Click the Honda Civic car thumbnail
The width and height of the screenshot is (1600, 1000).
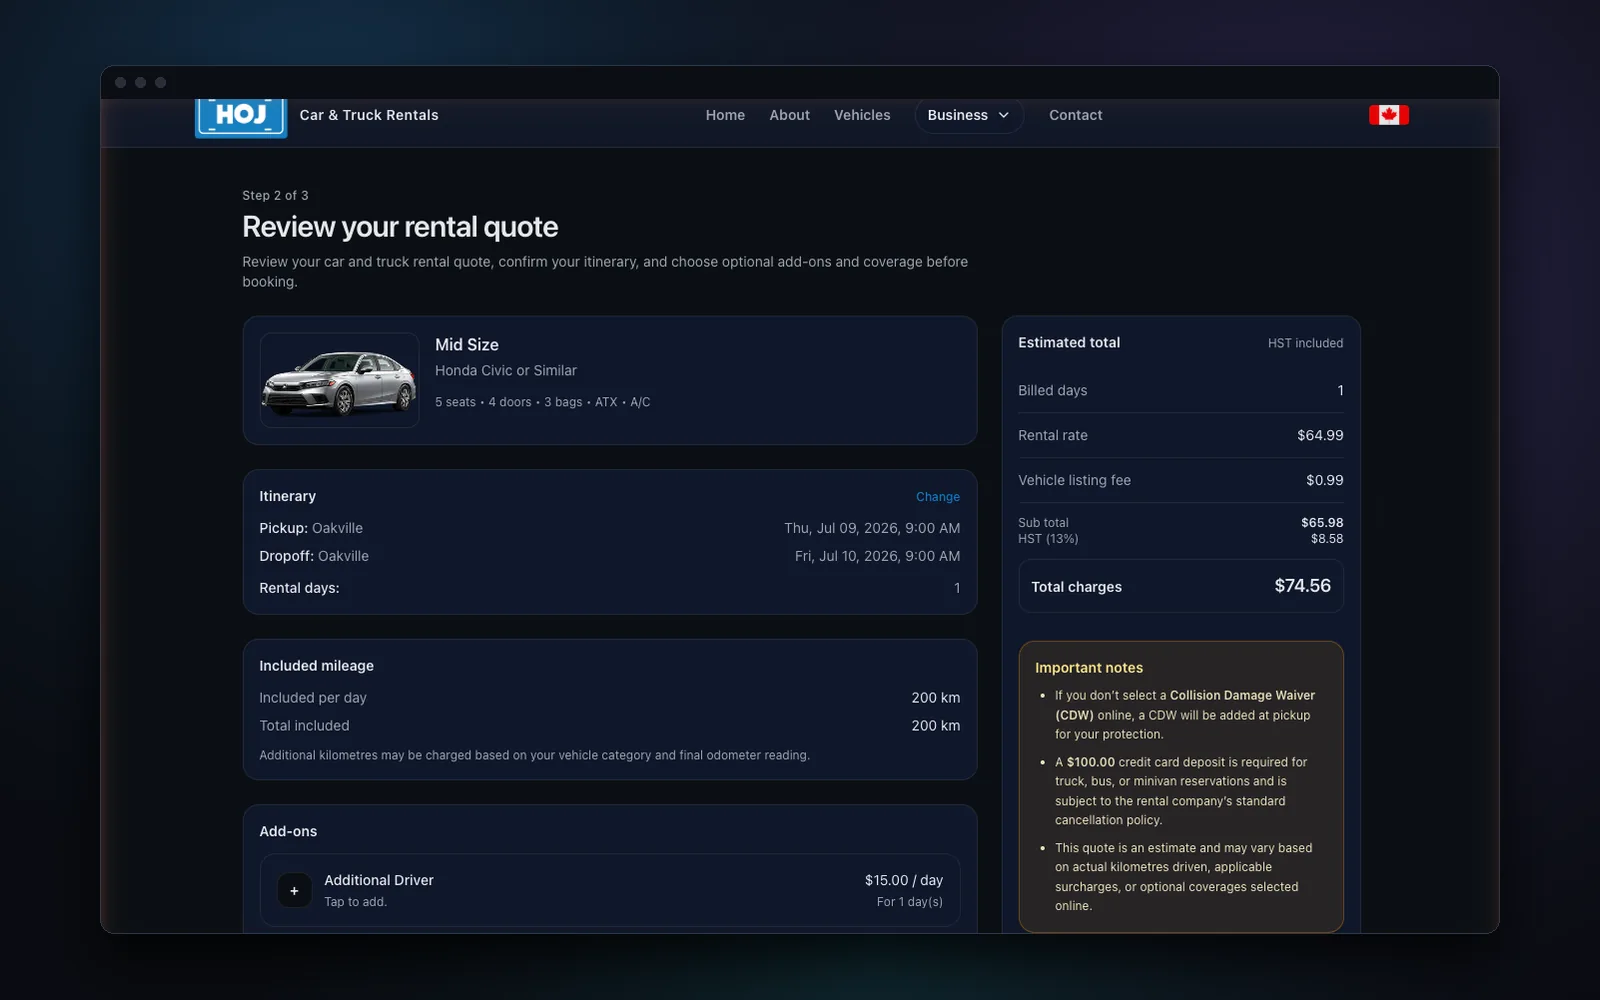pyautogui.click(x=339, y=380)
